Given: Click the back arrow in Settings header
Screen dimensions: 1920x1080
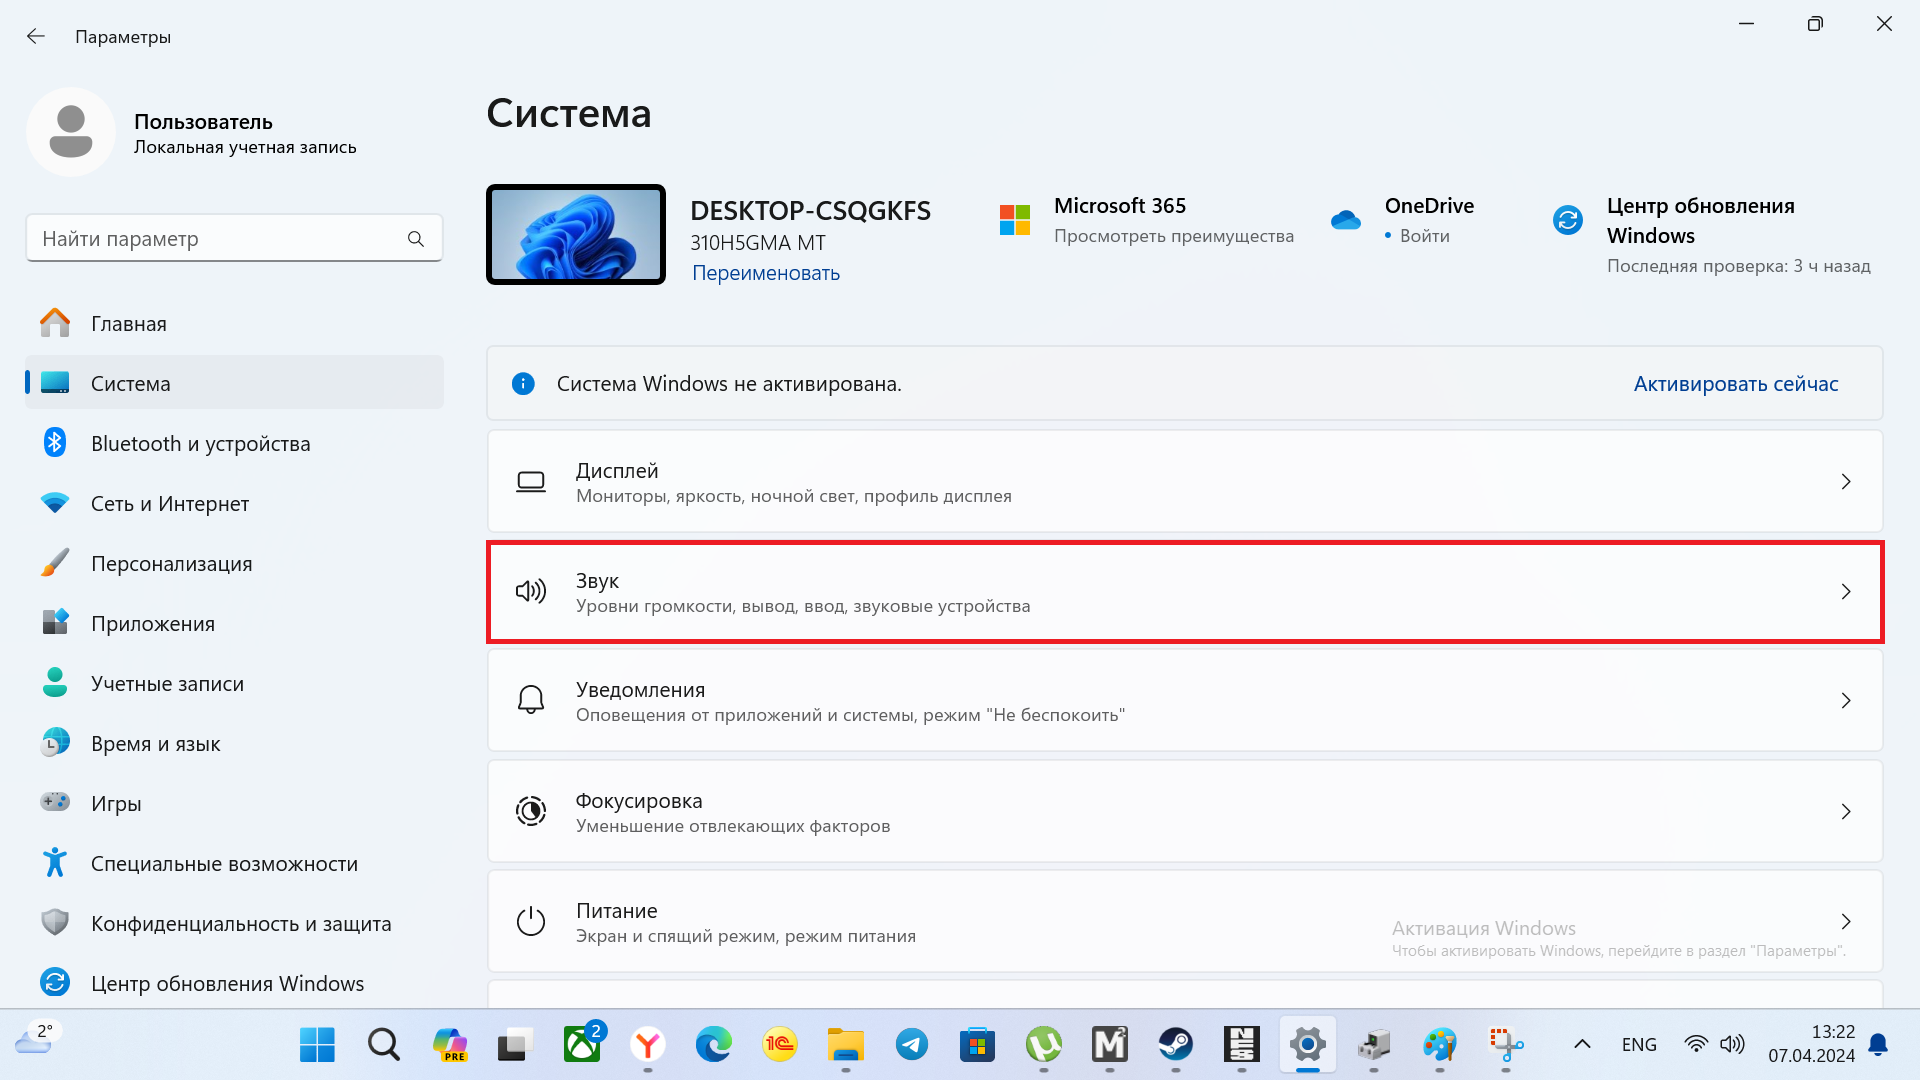Looking at the screenshot, I should [36, 37].
